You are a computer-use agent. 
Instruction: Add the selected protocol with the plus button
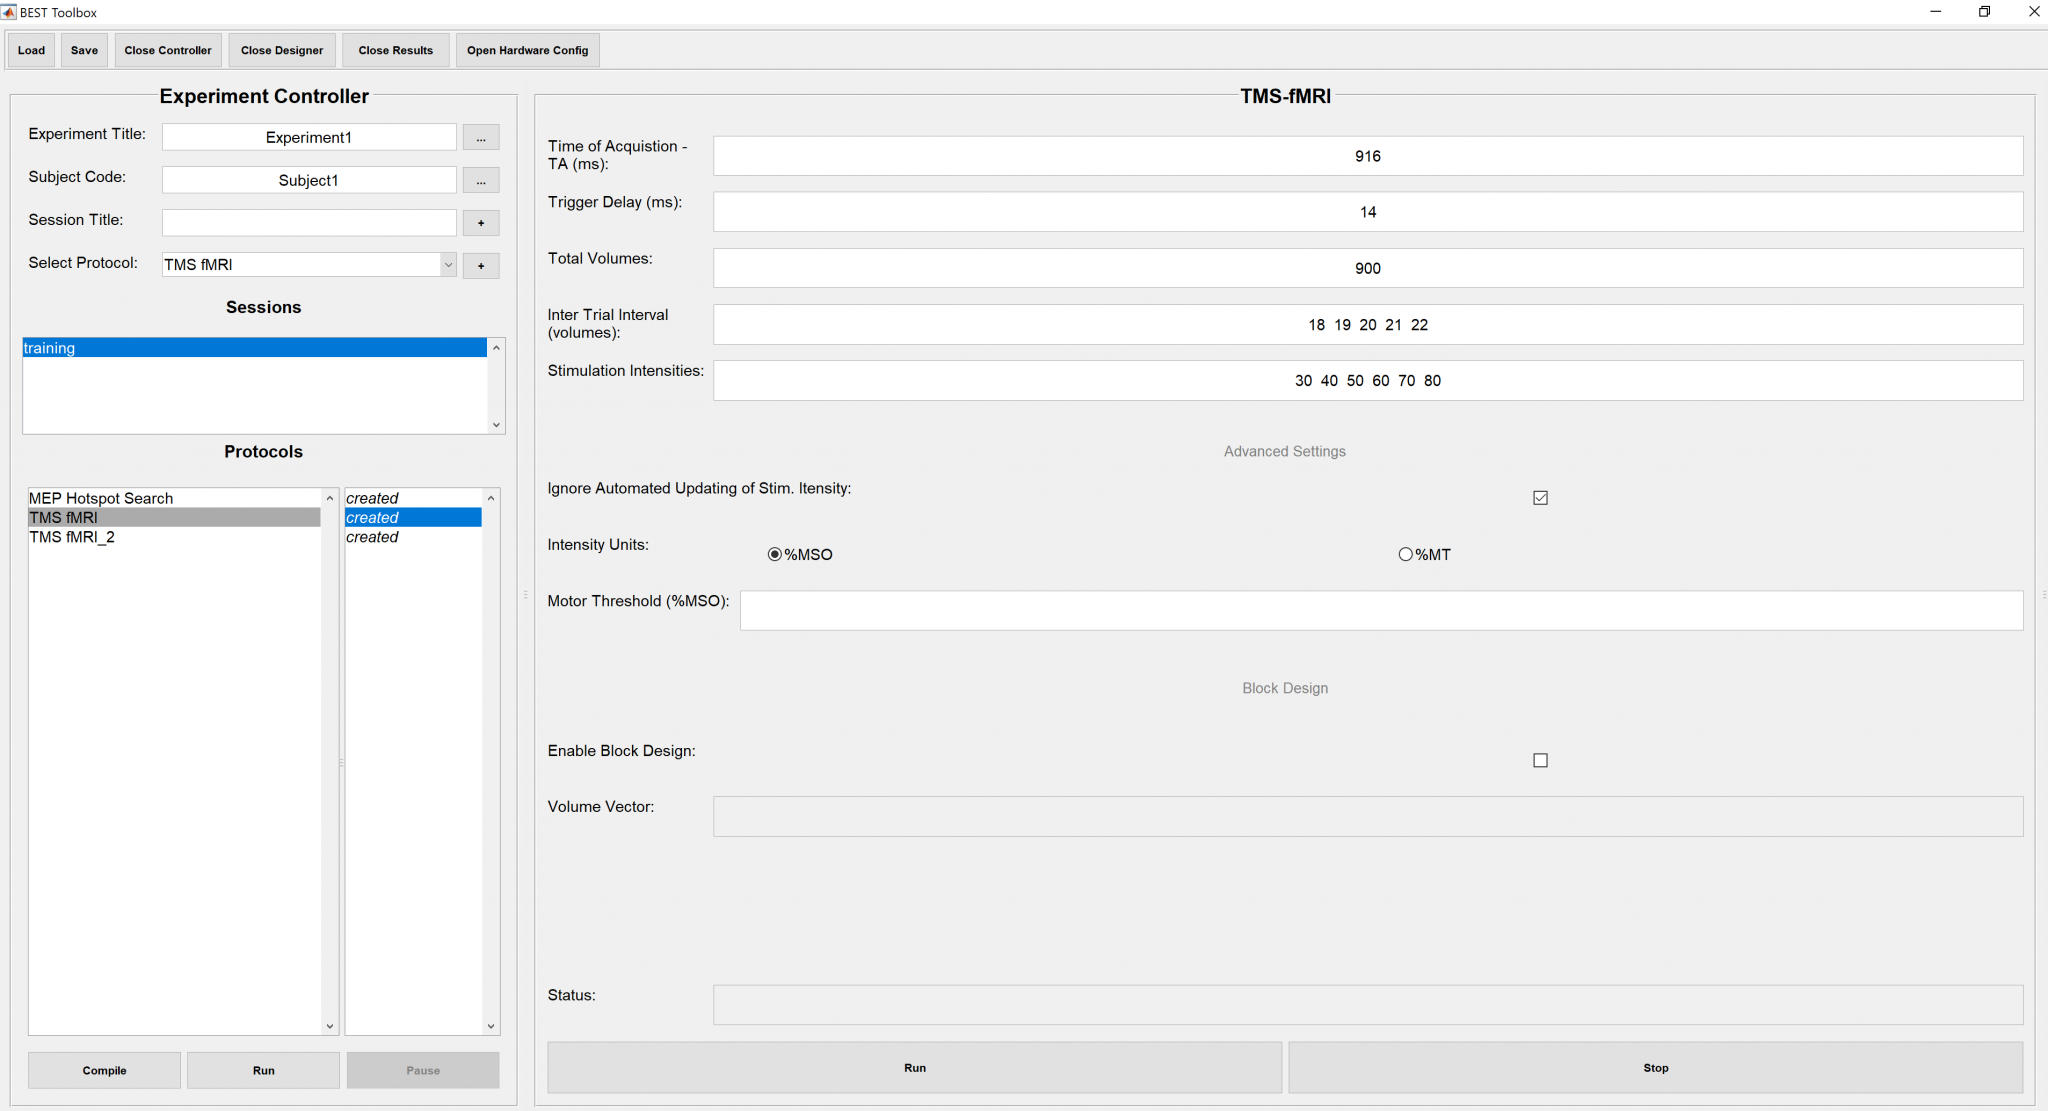[481, 266]
